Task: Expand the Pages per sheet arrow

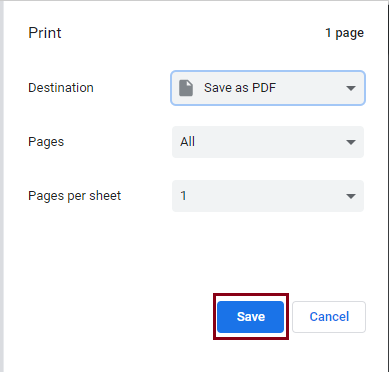Action: [350, 196]
